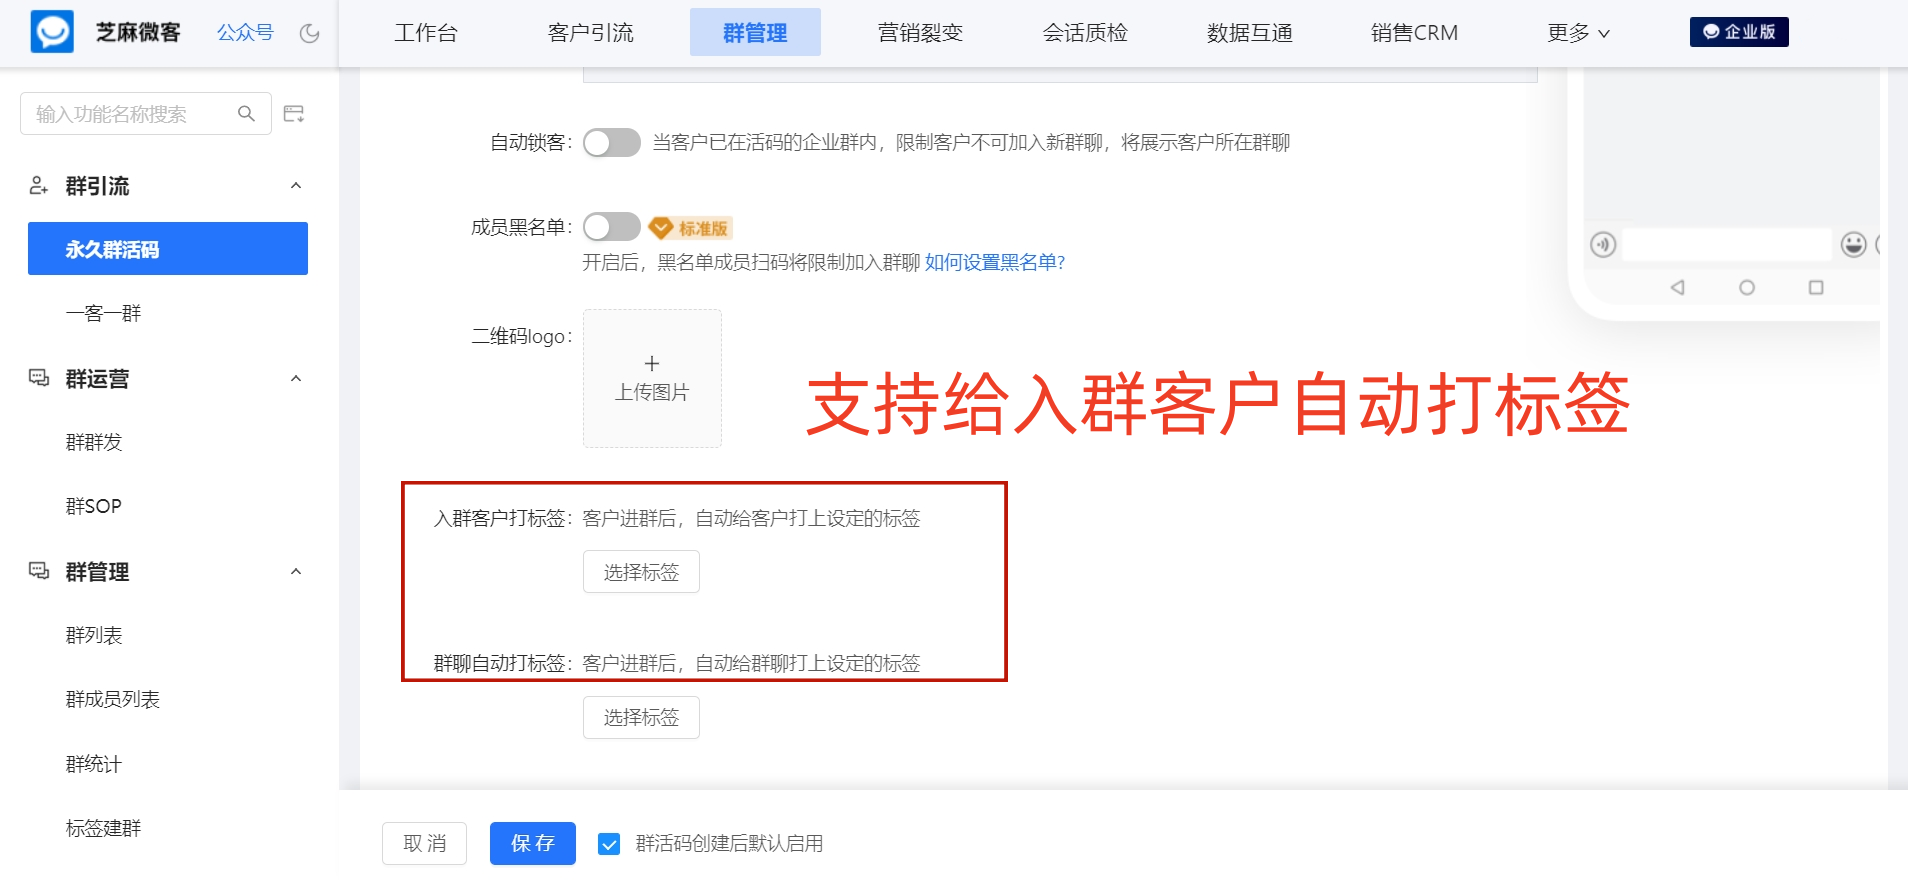Click the 保存 button
1908x894 pixels.
pyautogui.click(x=533, y=843)
